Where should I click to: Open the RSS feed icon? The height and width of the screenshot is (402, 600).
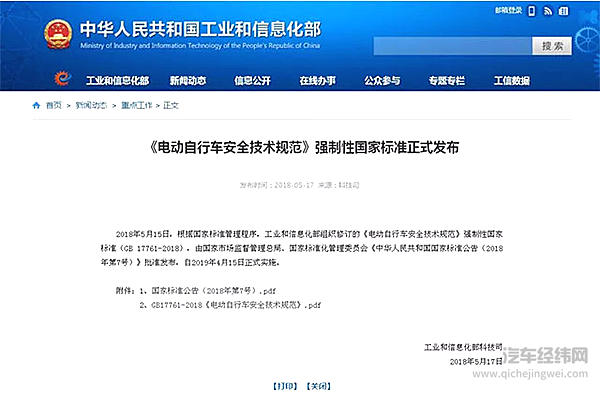click(x=548, y=11)
